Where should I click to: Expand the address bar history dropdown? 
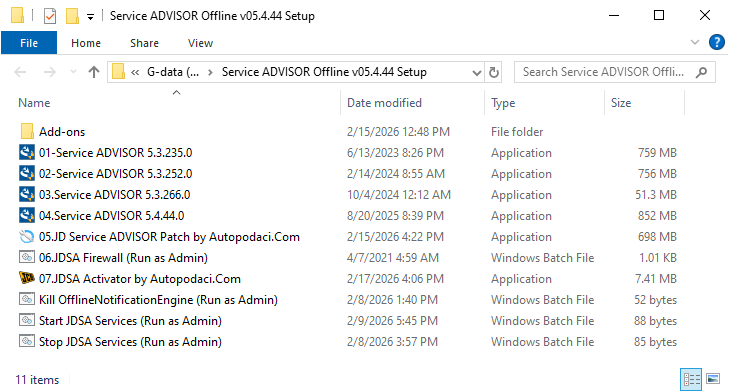pos(477,73)
